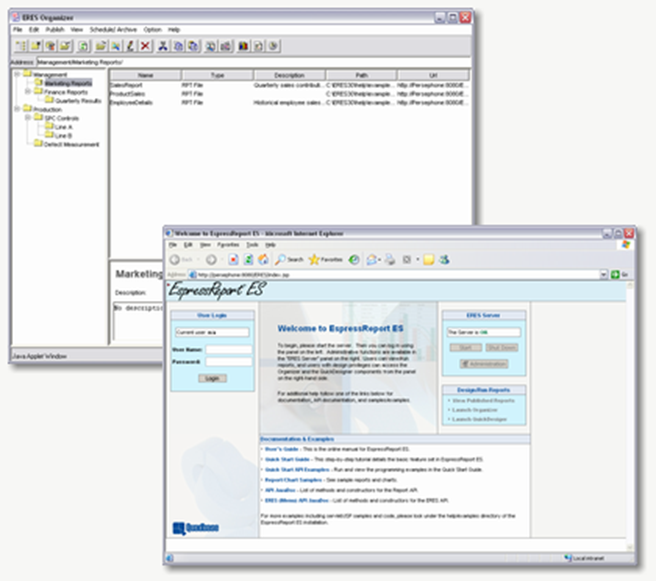
Task: Open the Publish menu in Organizer
Action: coord(55,30)
